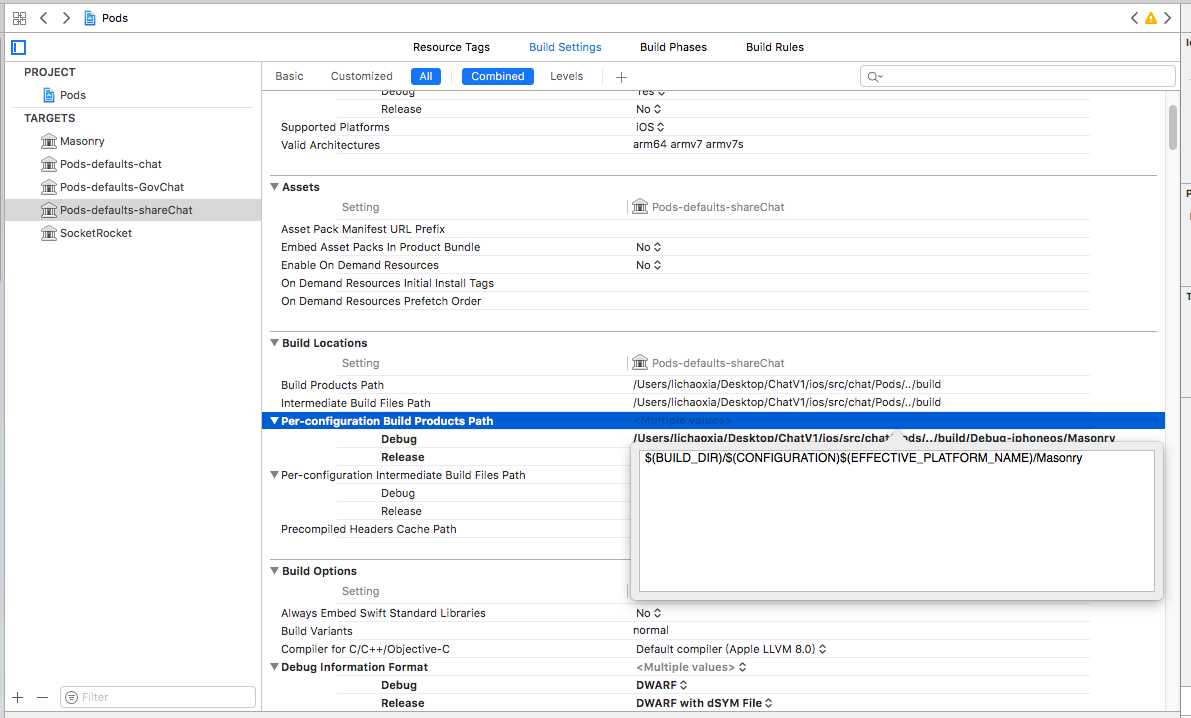
Task: Click the Pods project file icon in path bar
Action: click(90, 17)
